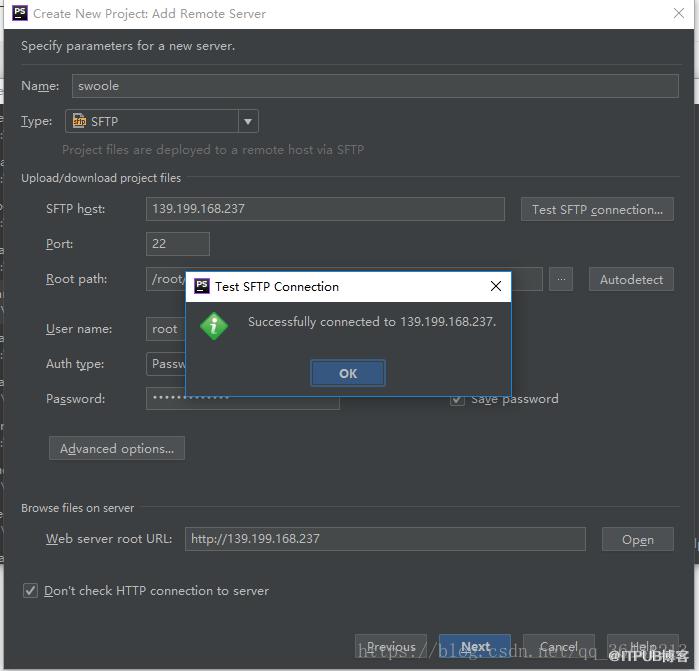
Task: Click OK in the Test SFTP Connection dialog
Action: 348,373
